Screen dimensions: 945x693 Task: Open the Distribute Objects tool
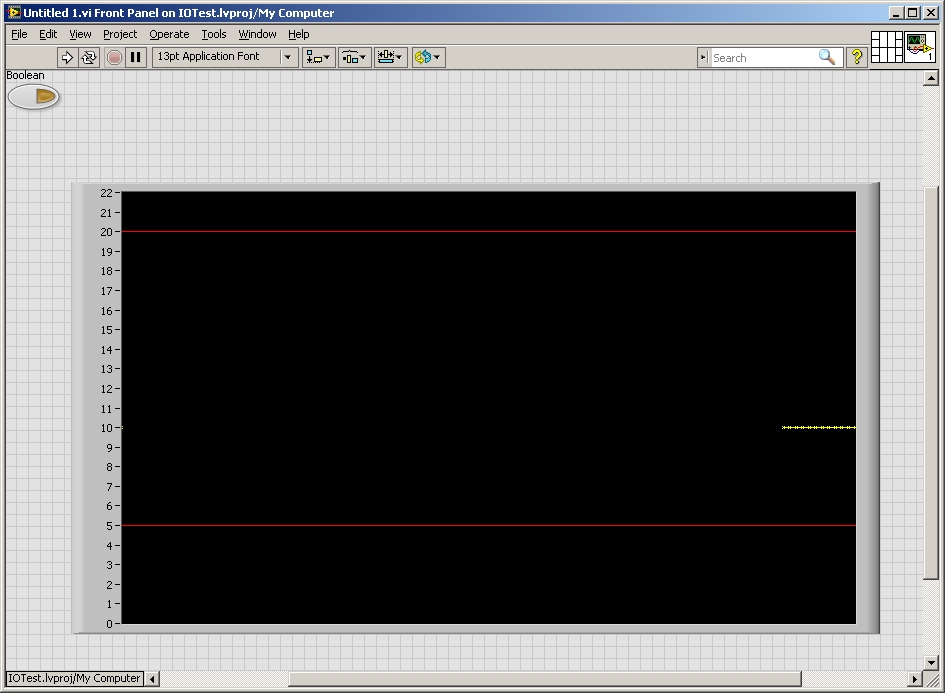pyautogui.click(x=354, y=57)
